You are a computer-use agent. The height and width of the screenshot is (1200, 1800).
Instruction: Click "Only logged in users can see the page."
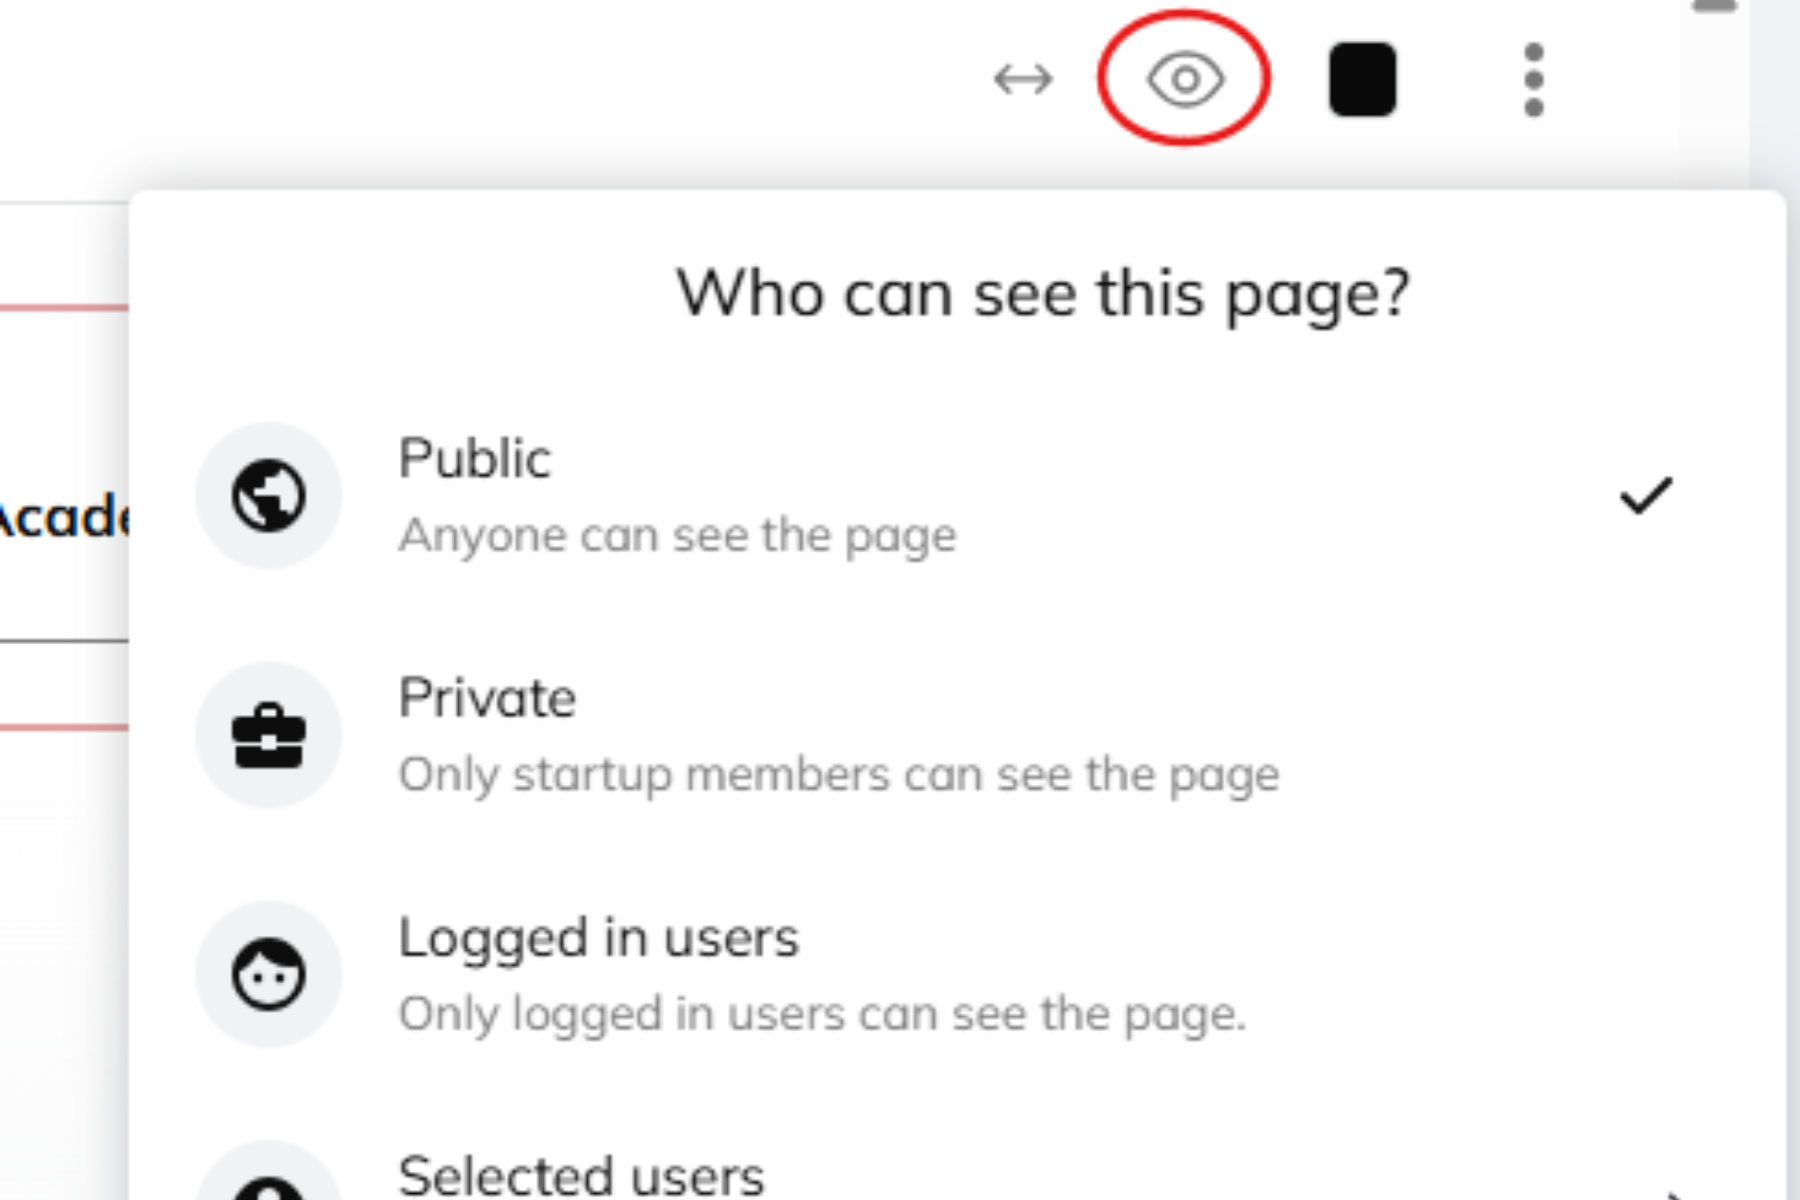coord(822,1014)
